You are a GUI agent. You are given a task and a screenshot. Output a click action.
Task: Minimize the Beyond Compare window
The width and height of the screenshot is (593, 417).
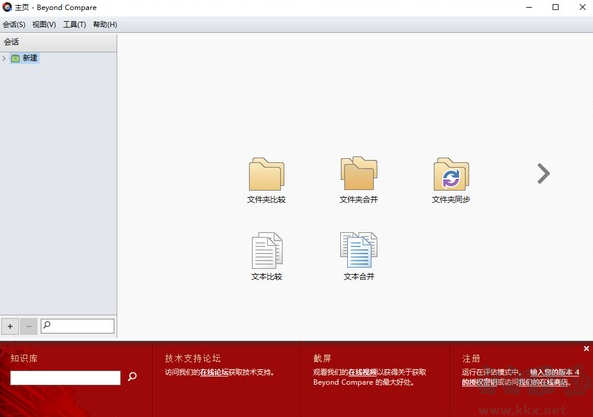pos(529,7)
